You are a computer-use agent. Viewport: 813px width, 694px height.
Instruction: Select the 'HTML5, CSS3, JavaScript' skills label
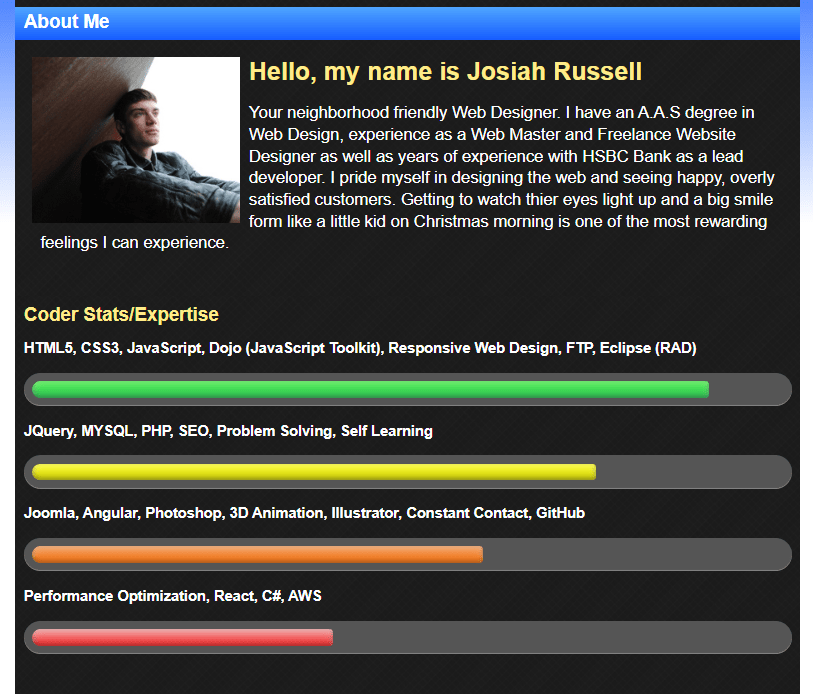[x=359, y=348]
